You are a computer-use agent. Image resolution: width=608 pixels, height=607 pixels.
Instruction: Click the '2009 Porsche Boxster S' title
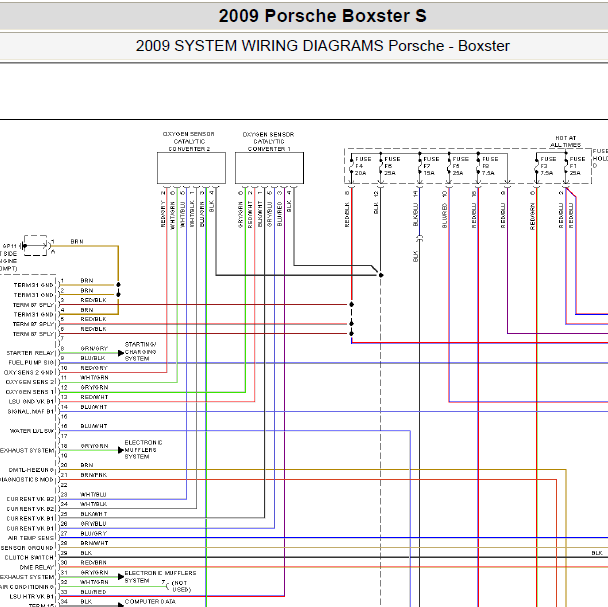(x=322, y=16)
